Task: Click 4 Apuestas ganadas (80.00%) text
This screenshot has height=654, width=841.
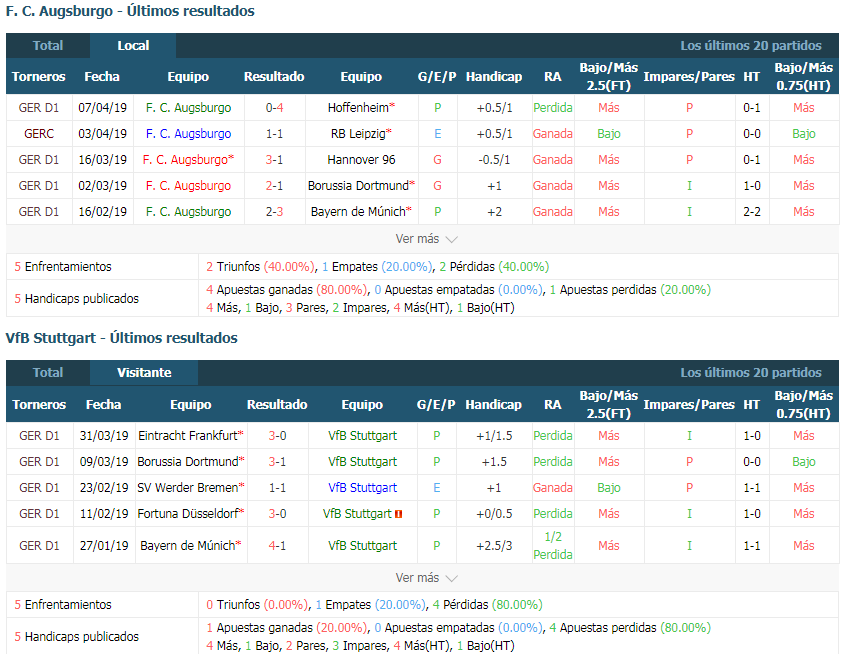Action: click(287, 290)
